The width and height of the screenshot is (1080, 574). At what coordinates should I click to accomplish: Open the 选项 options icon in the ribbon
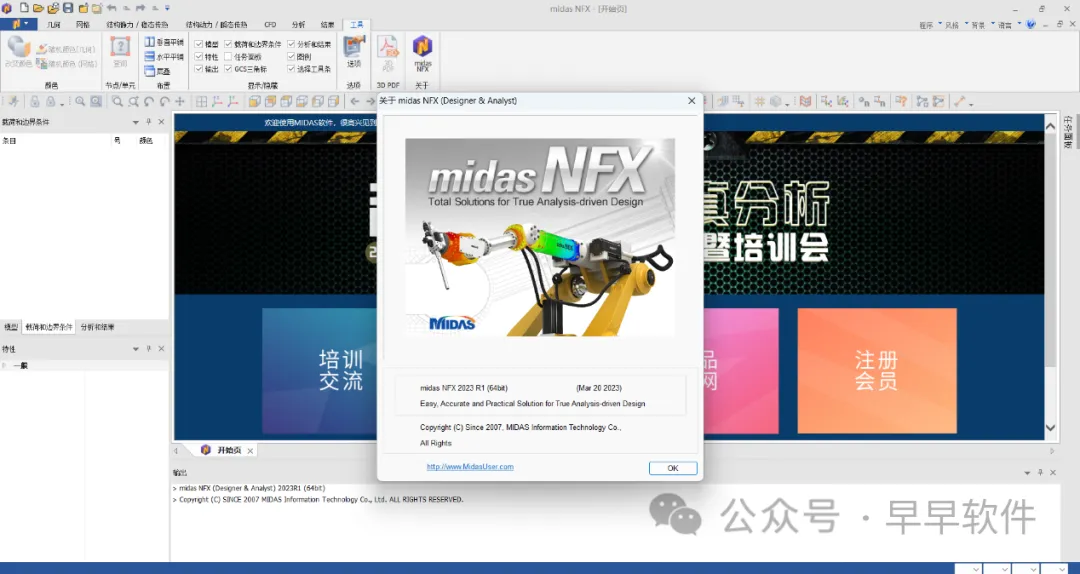(354, 52)
